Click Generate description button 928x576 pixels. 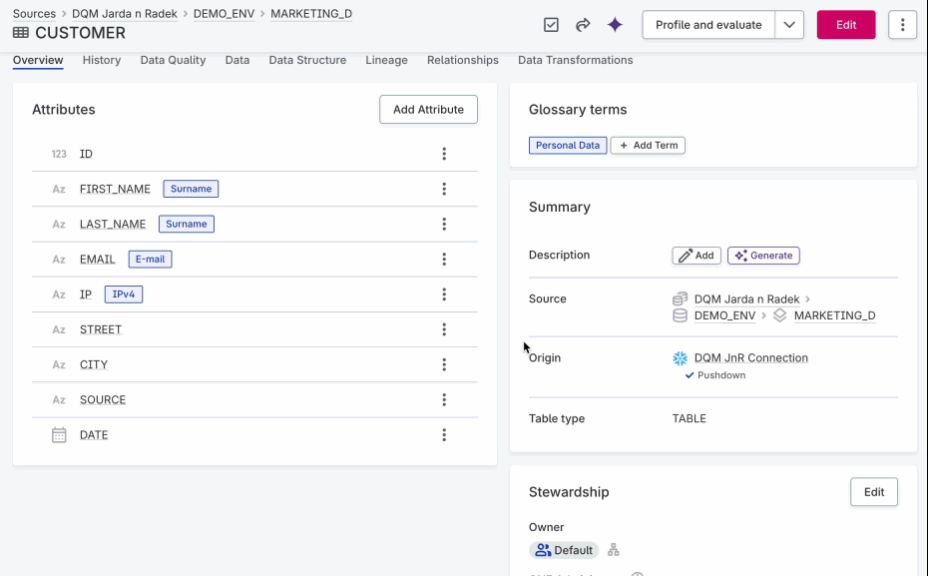(x=763, y=255)
